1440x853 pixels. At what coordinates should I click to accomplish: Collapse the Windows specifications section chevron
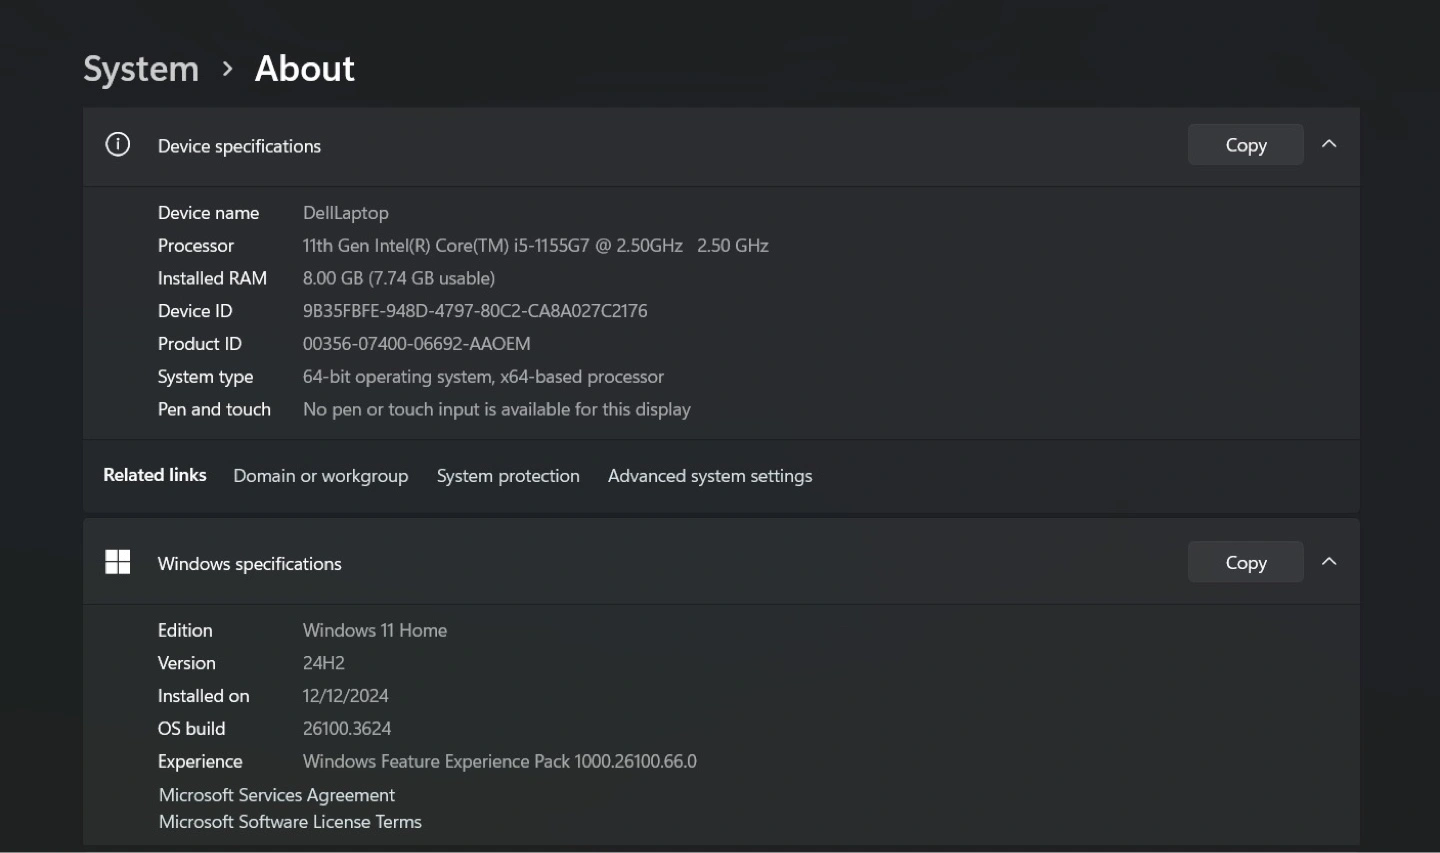click(x=1329, y=562)
